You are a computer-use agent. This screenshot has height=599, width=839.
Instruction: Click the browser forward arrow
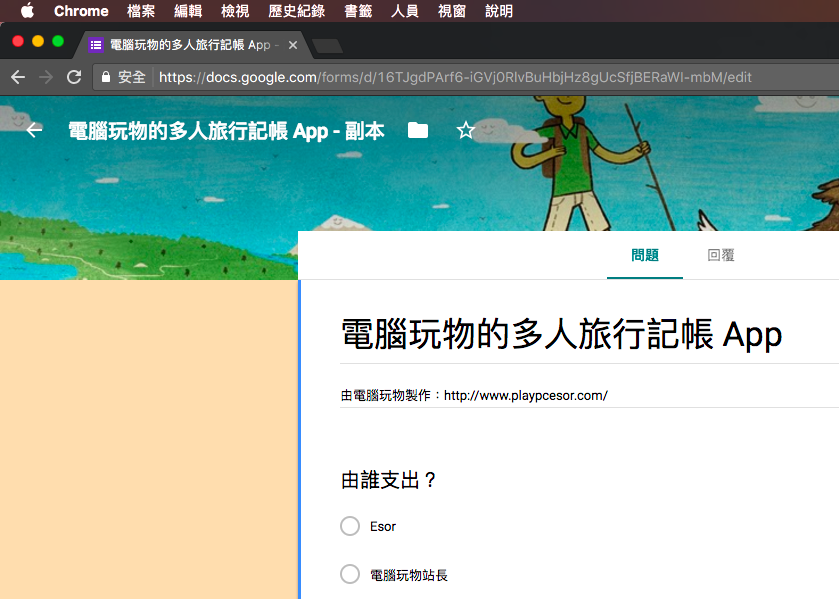pyautogui.click(x=46, y=77)
